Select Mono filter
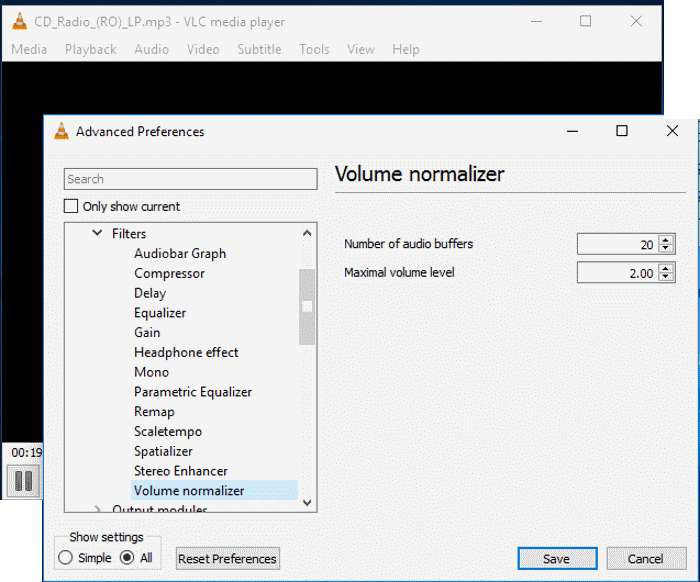Screen dimensions: 700x582 151,372
